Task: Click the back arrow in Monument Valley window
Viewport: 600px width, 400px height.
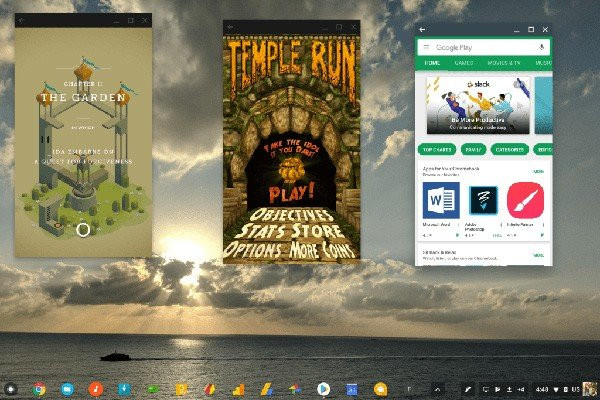Action: click(22, 20)
